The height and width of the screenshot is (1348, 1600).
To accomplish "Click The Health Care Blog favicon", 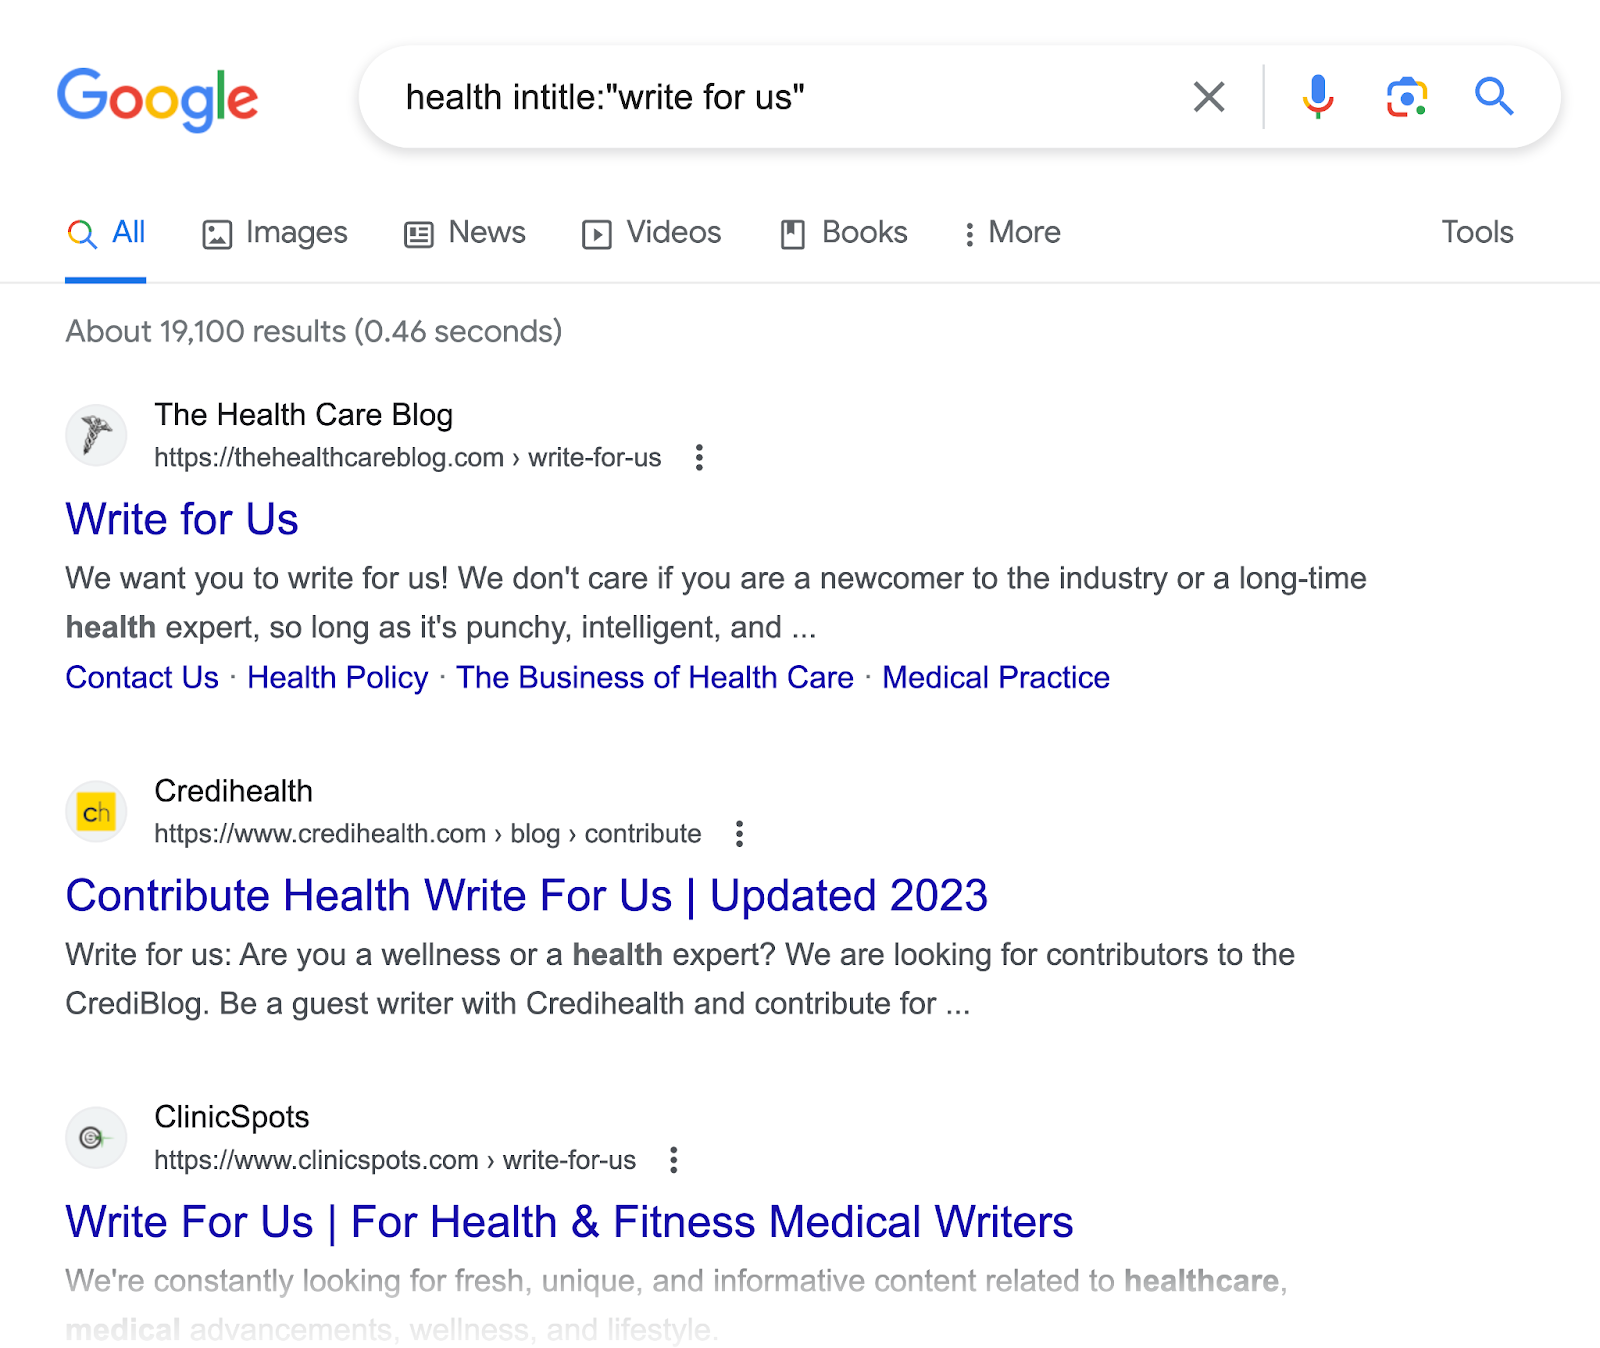I will coord(95,434).
